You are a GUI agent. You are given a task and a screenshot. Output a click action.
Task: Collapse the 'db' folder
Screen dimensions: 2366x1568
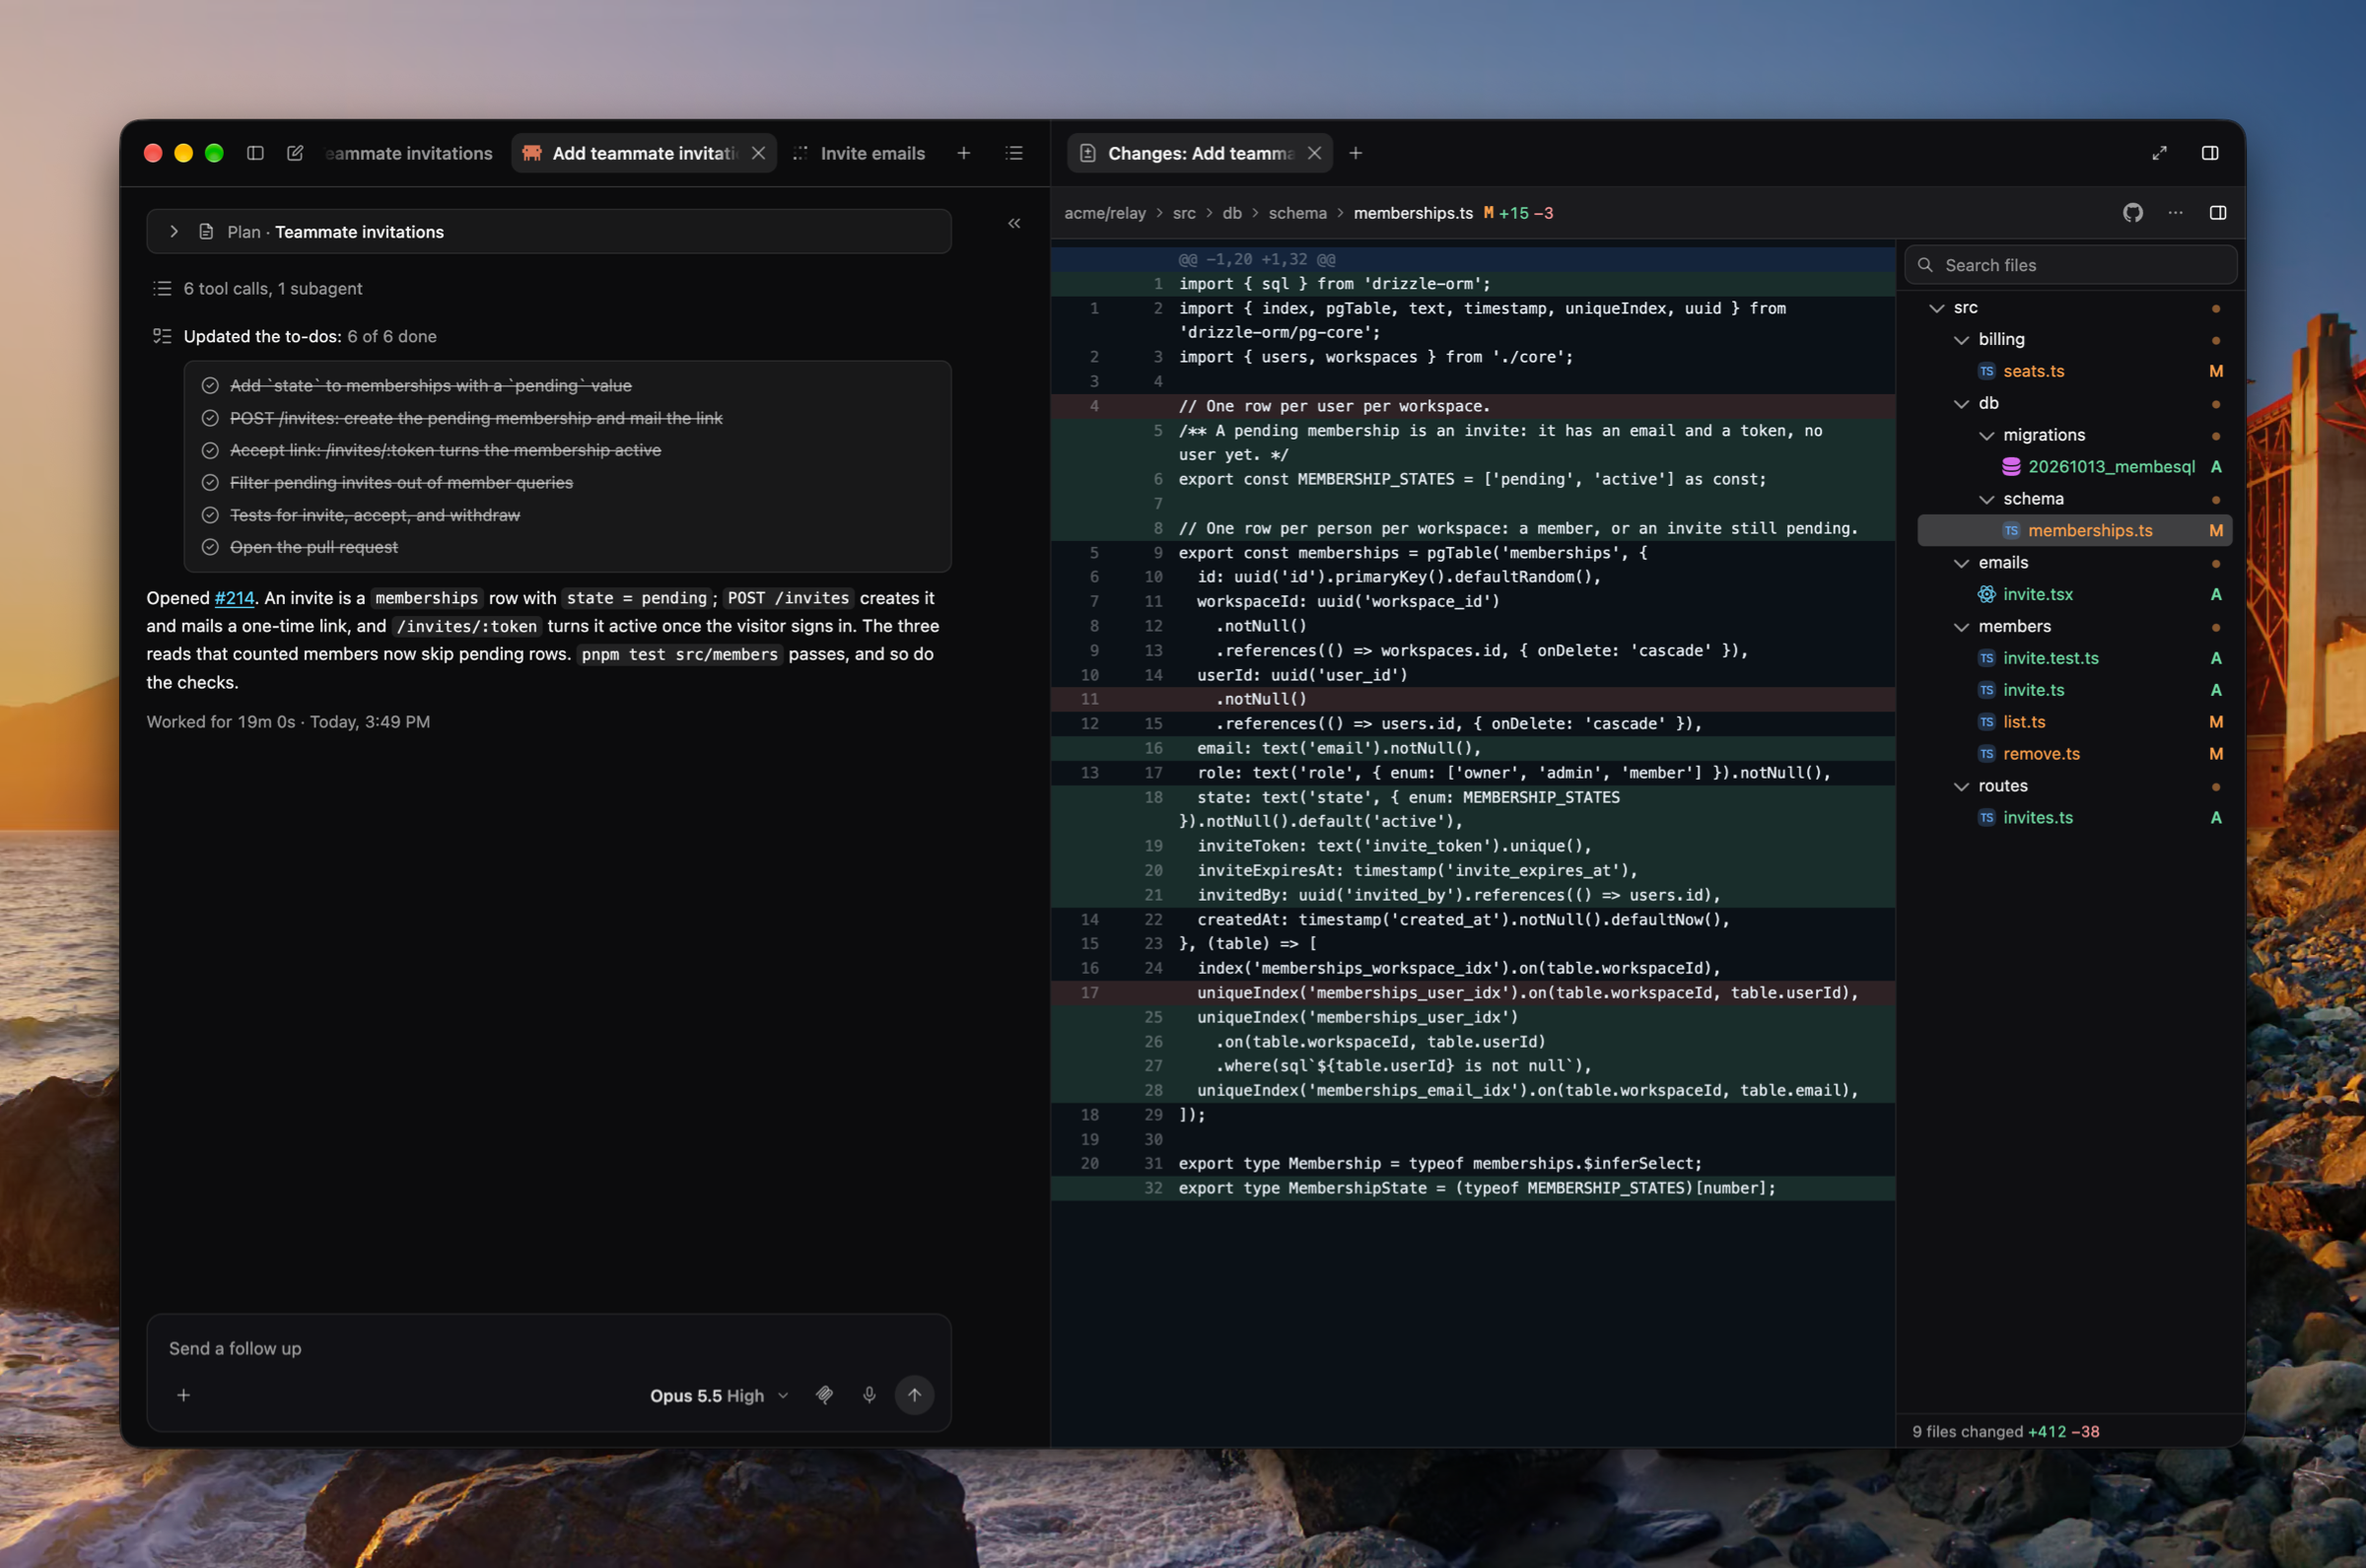1962,404
